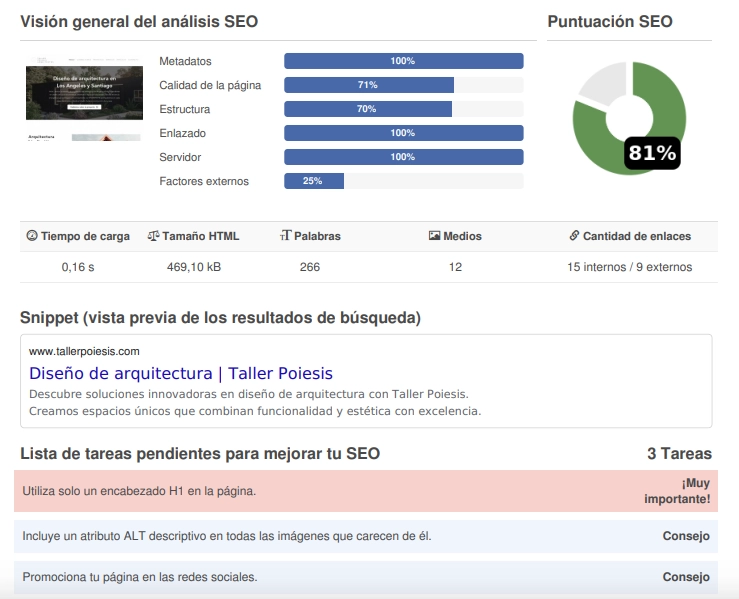Click the www.tallerpoiesis.com snippet URL
The width and height of the screenshot is (739, 599).
[84, 351]
